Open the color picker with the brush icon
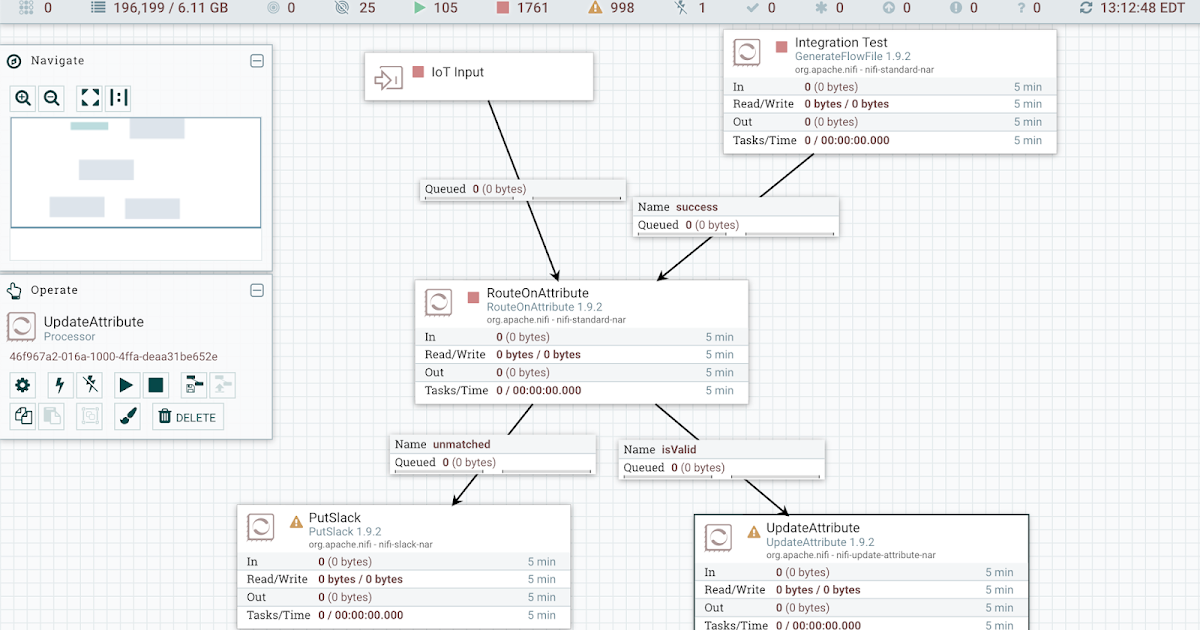Image resolution: width=1200 pixels, height=630 pixels. [x=128, y=416]
